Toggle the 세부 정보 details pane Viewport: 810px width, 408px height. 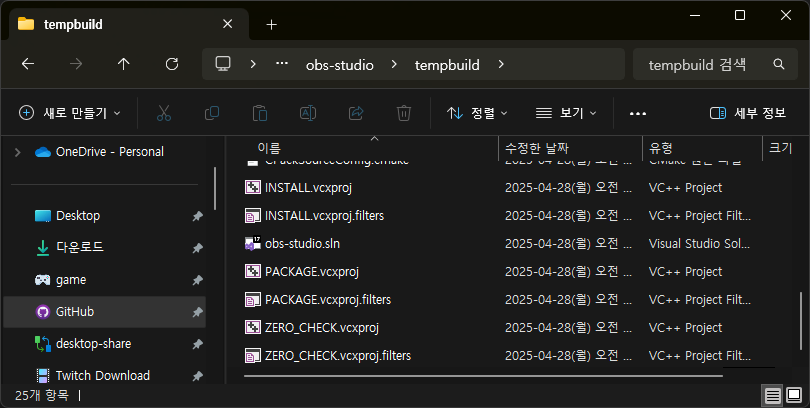[x=748, y=113]
